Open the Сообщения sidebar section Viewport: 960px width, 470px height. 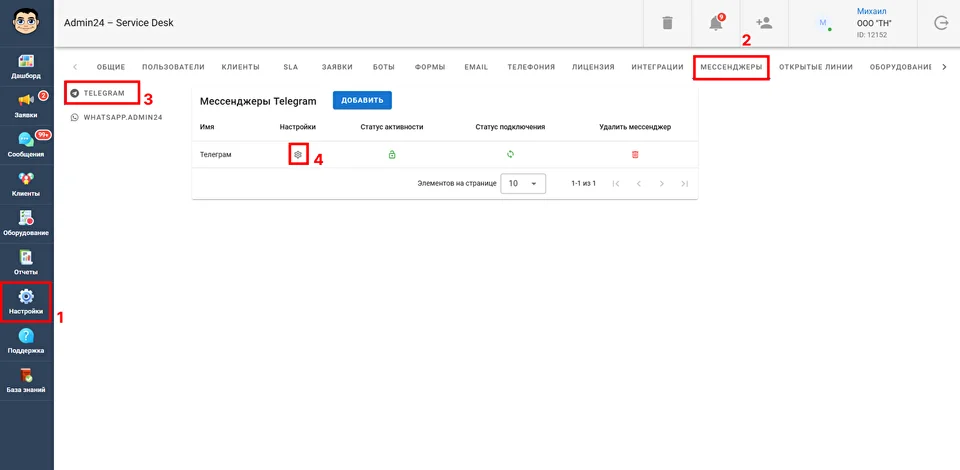point(26,146)
